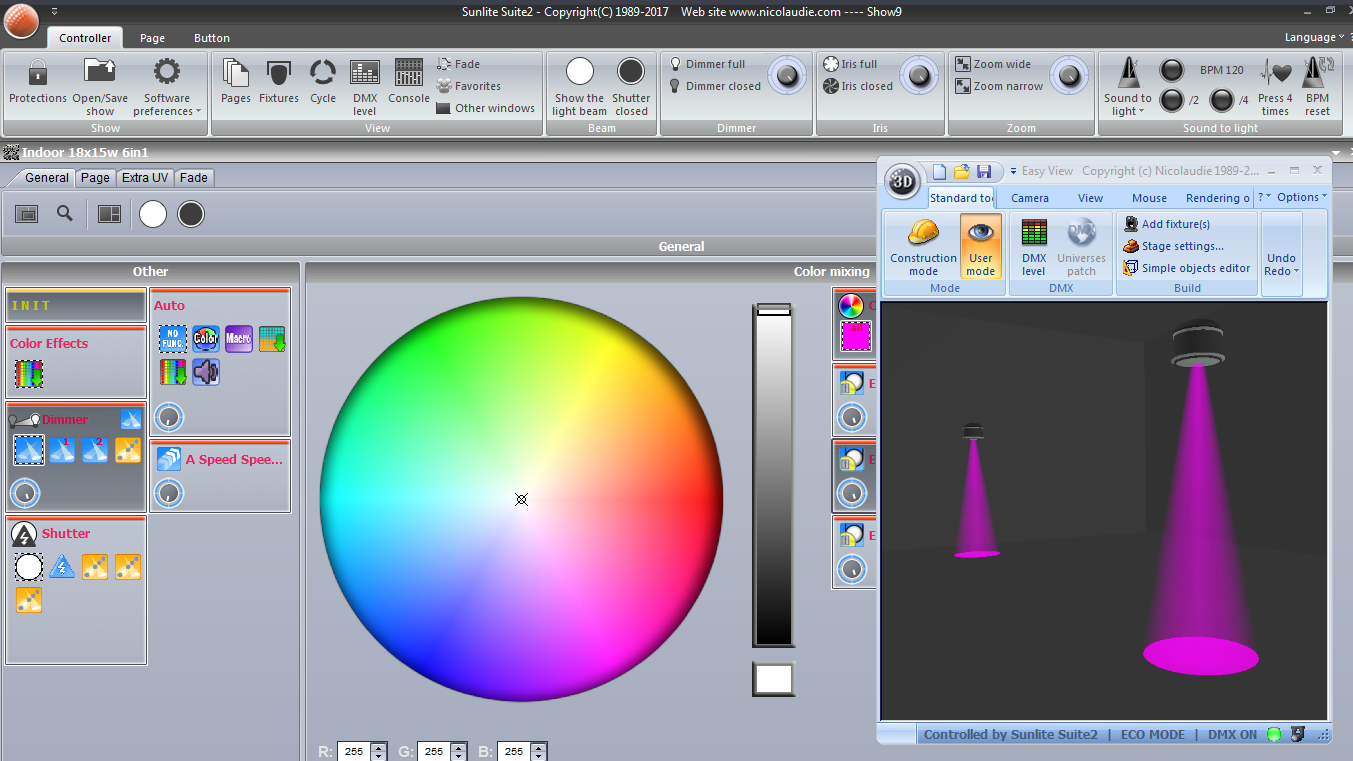Screen dimensions: 1353x761
Task: Click the vertical brightness gradient slider
Action: pos(773,475)
